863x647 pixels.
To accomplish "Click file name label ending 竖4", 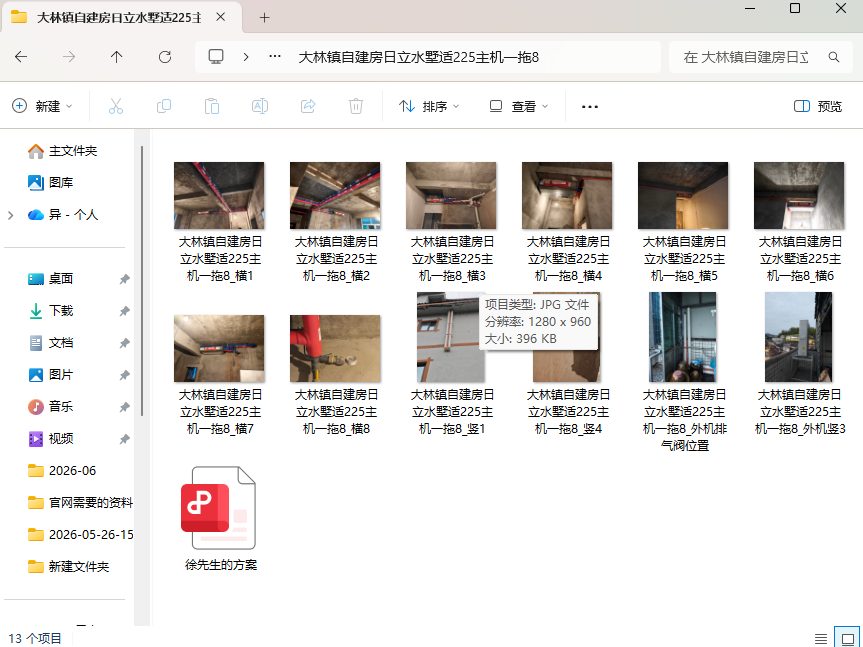I will [568, 412].
